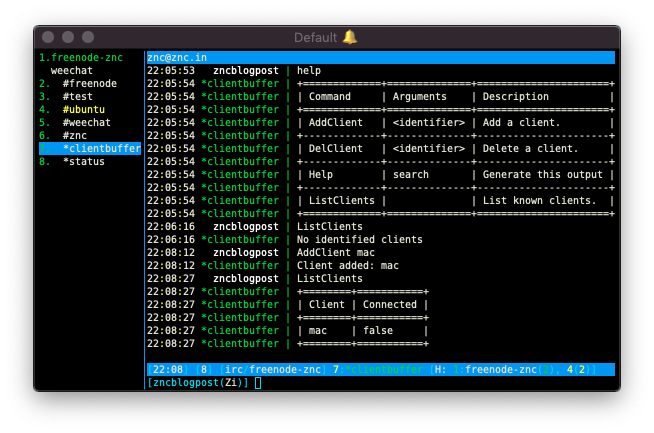
Task: Click the AddClient command in help table
Action: 336,123
